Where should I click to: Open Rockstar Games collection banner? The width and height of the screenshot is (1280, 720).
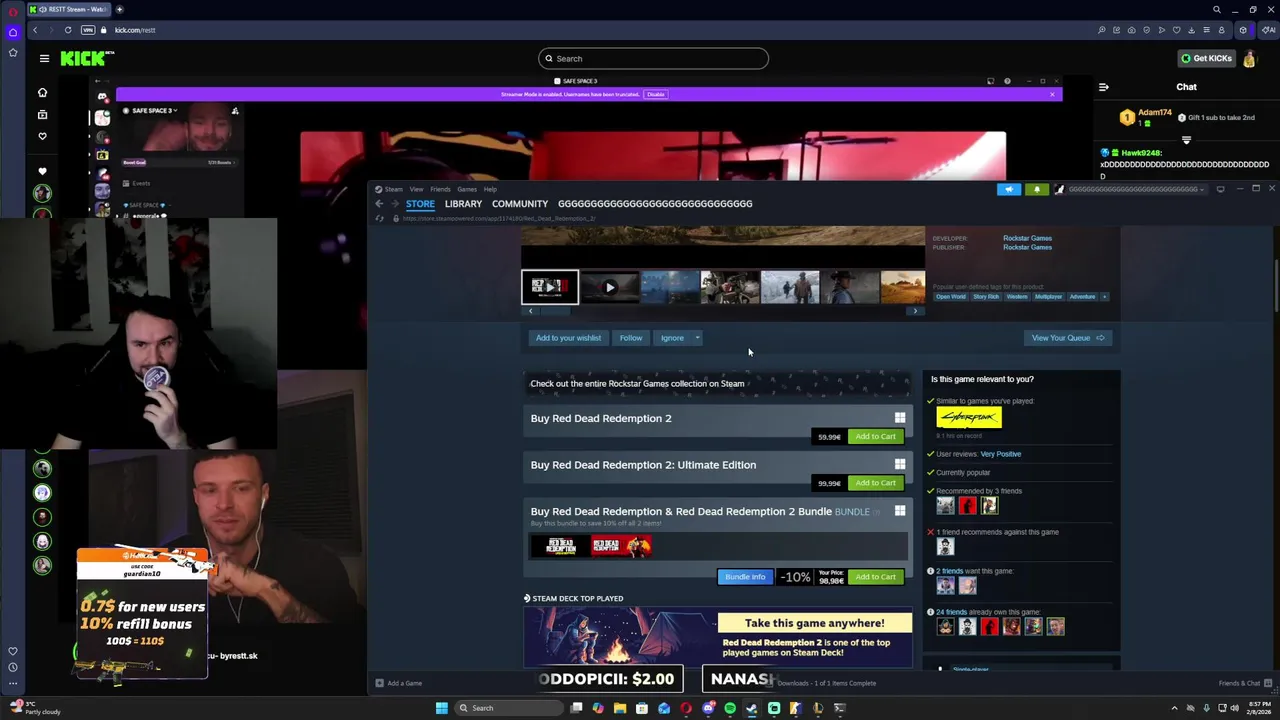[717, 384]
